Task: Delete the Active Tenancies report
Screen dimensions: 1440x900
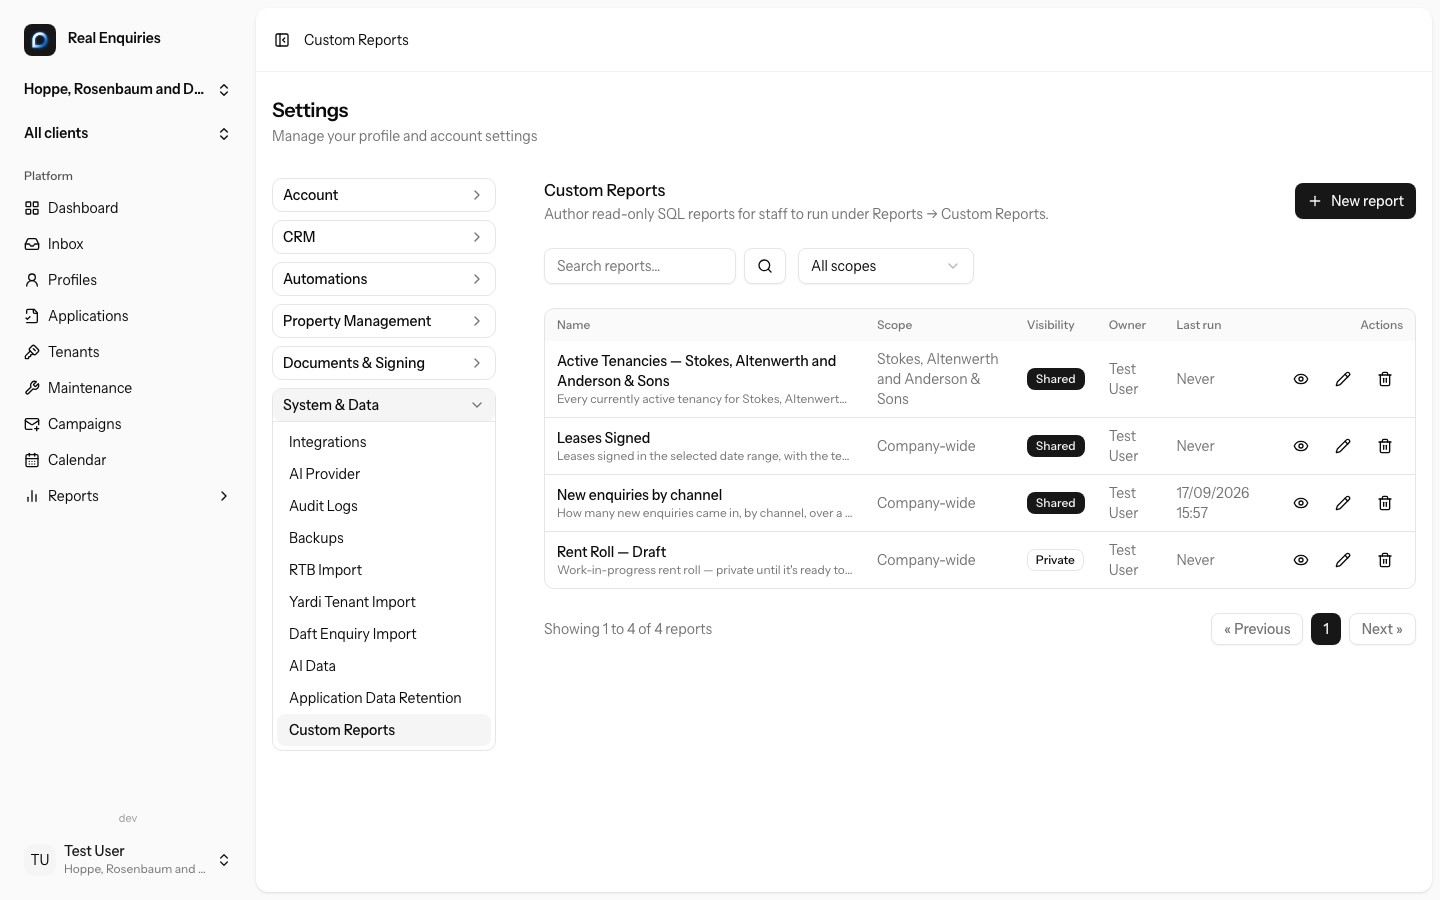Action: pos(1385,379)
